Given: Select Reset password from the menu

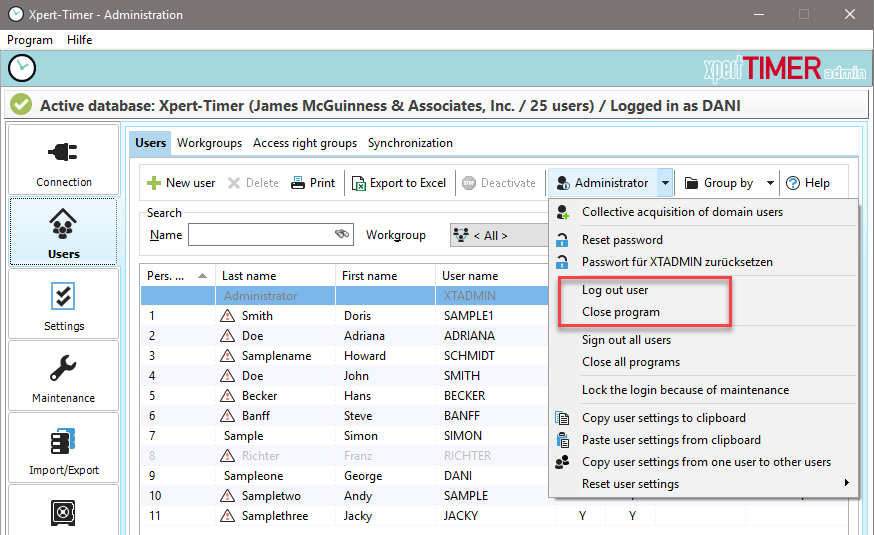Looking at the screenshot, I should [622, 240].
